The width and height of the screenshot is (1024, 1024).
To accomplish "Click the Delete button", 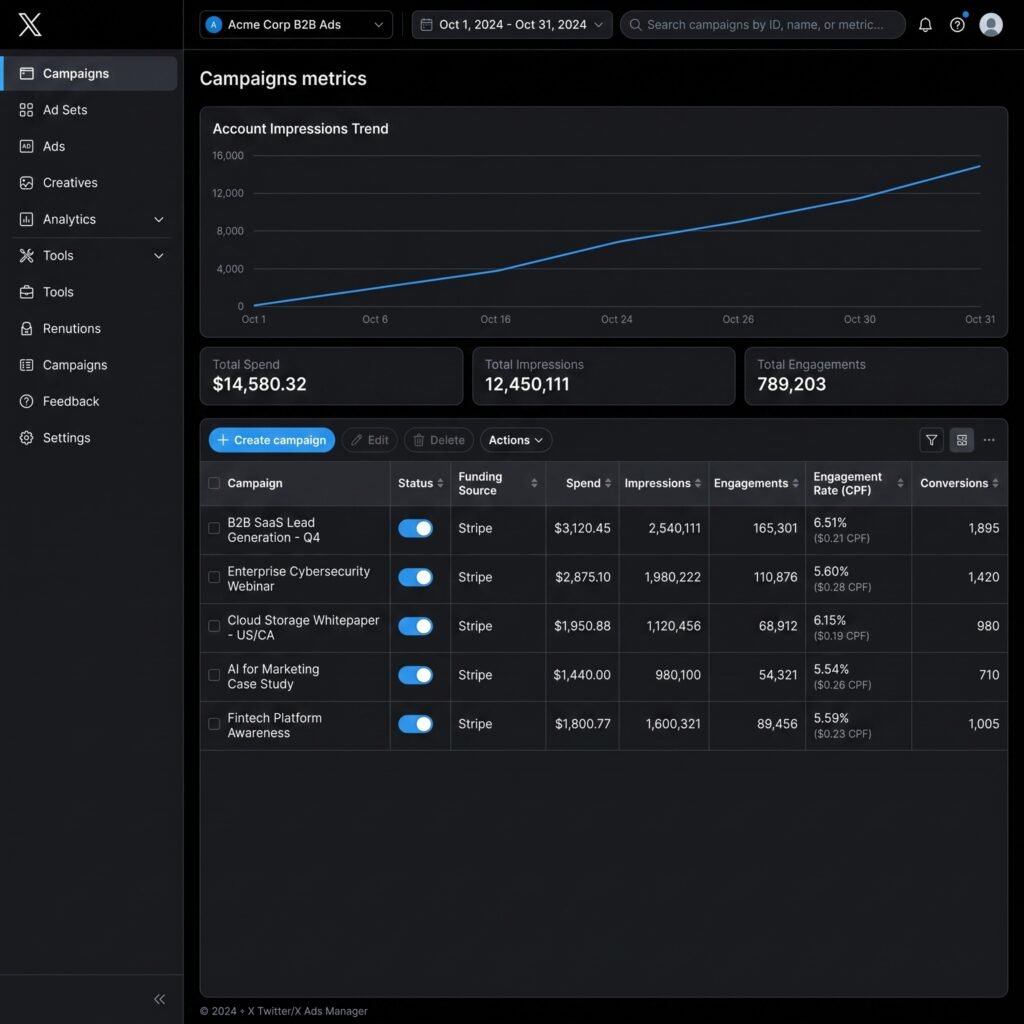I will 439,440.
